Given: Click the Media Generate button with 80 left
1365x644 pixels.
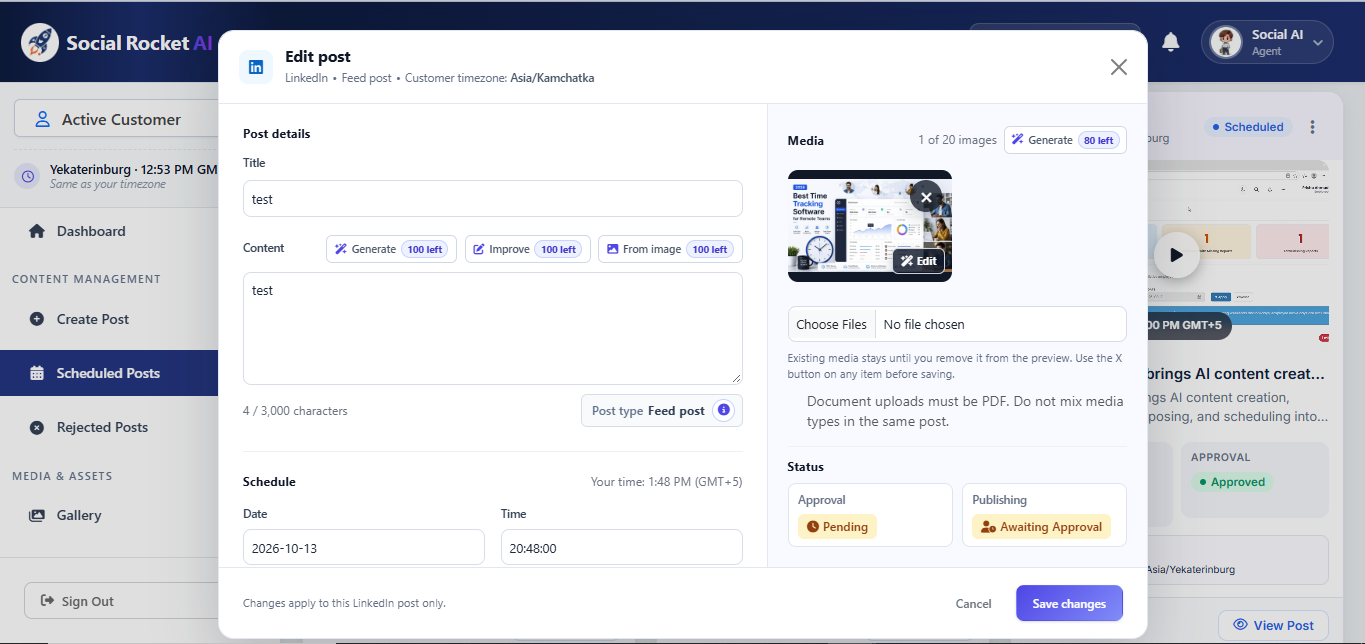Looking at the screenshot, I should [1065, 140].
